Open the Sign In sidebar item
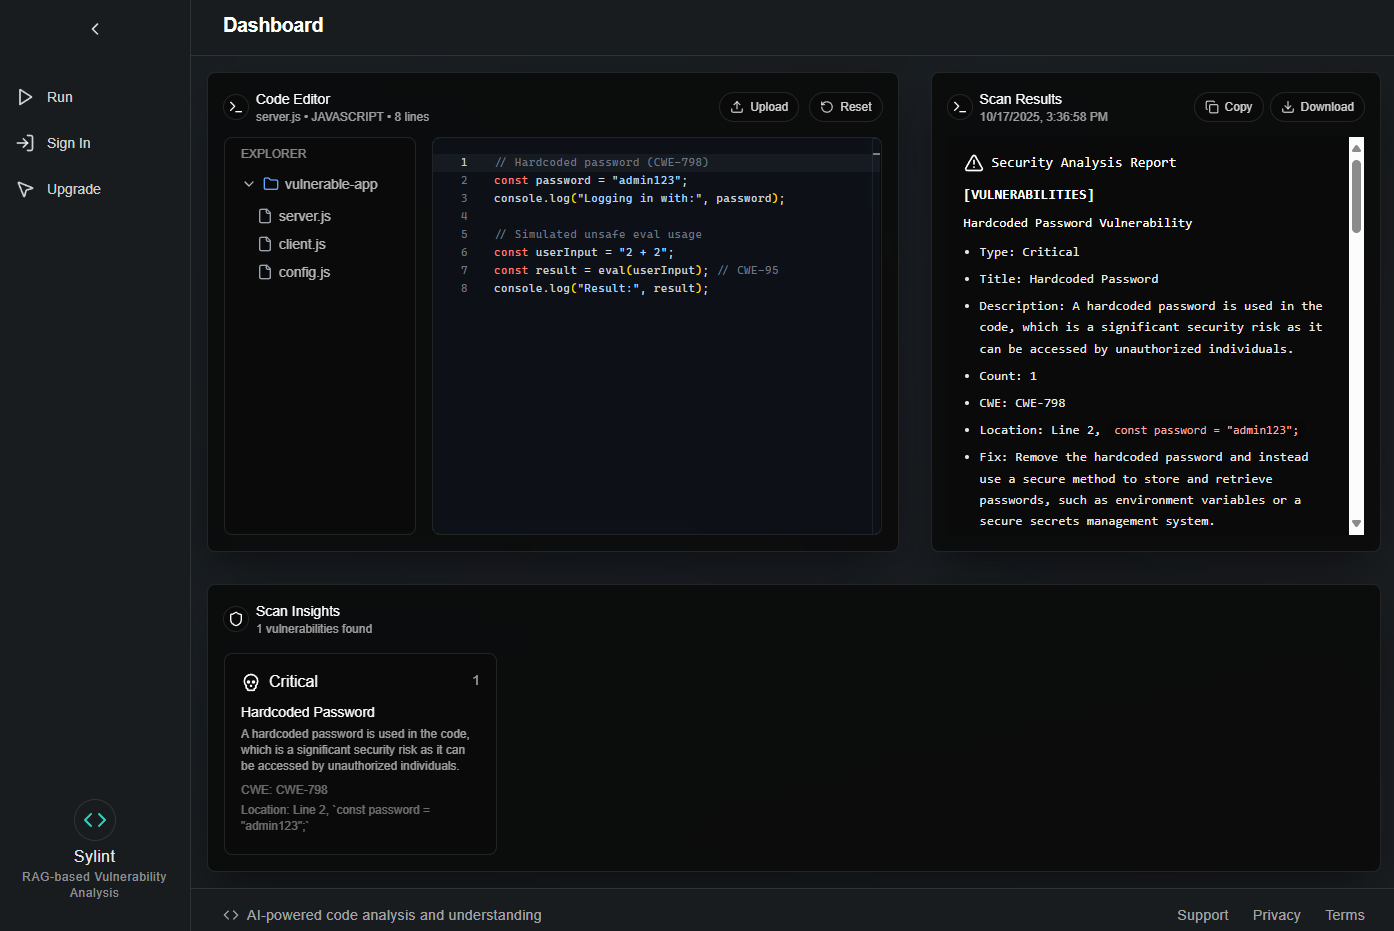Image resolution: width=1394 pixels, height=931 pixels. 68,143
